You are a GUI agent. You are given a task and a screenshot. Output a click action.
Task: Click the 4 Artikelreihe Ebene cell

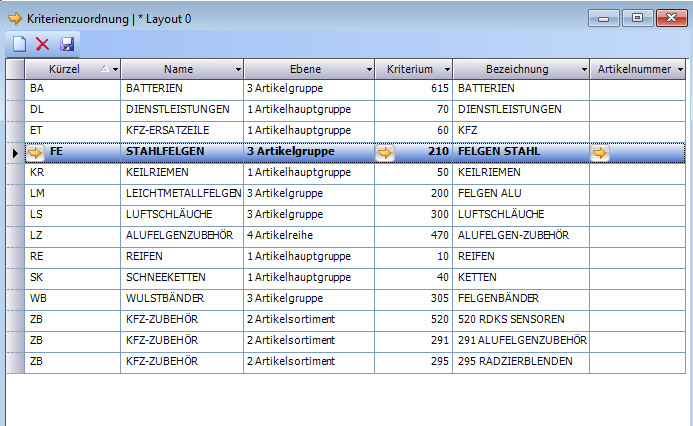pyautogui.click(x=308, y=235)
